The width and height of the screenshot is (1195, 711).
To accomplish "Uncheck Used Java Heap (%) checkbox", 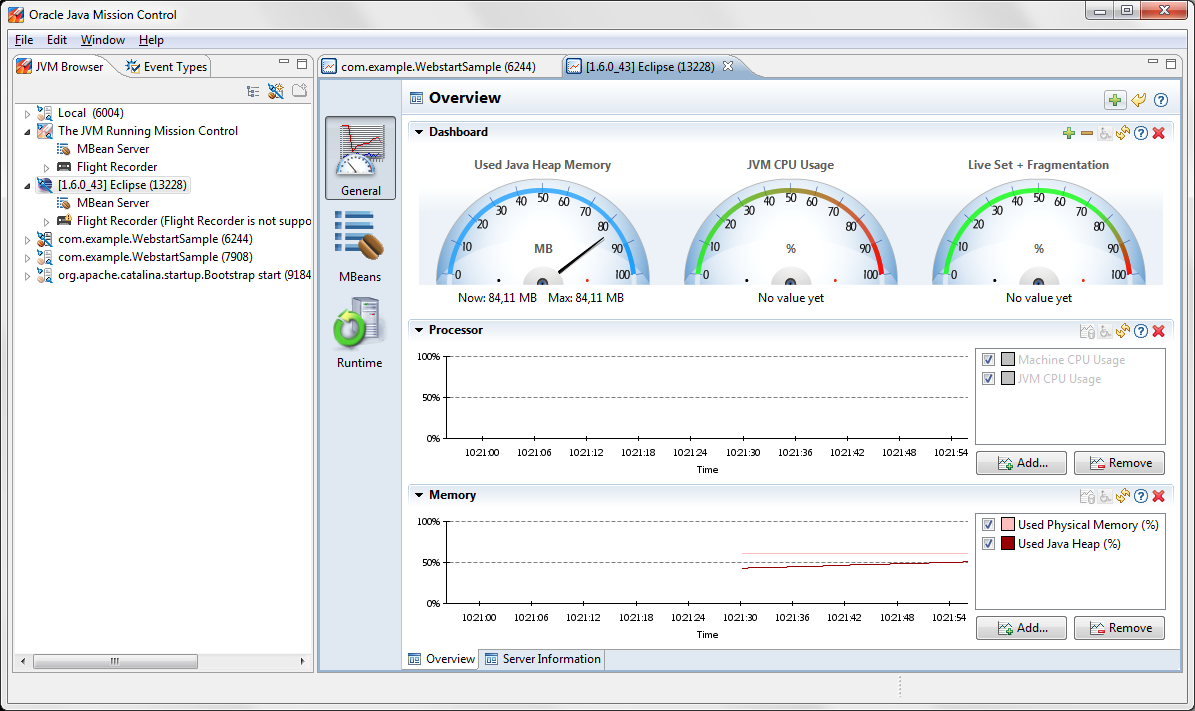I will pyautogui.click(x=988, y=544).
